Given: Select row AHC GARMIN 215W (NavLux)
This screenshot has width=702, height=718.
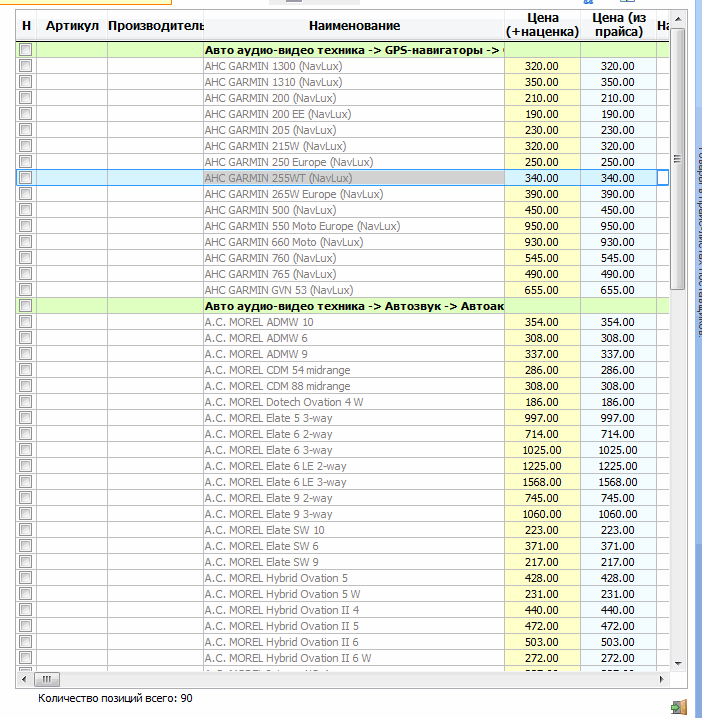Looking at the screenshot, I should coord(343,146).
